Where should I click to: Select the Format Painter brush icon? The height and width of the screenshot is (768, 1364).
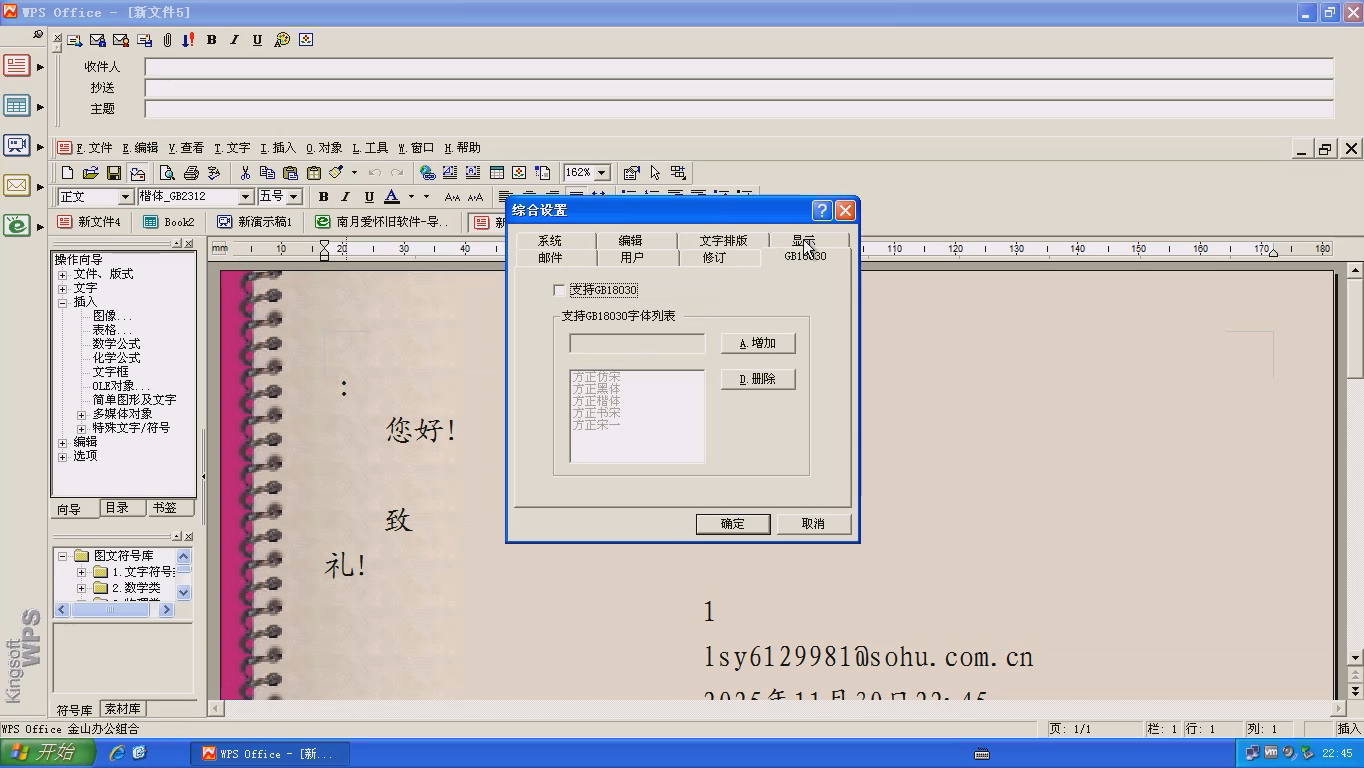(336, 173)
